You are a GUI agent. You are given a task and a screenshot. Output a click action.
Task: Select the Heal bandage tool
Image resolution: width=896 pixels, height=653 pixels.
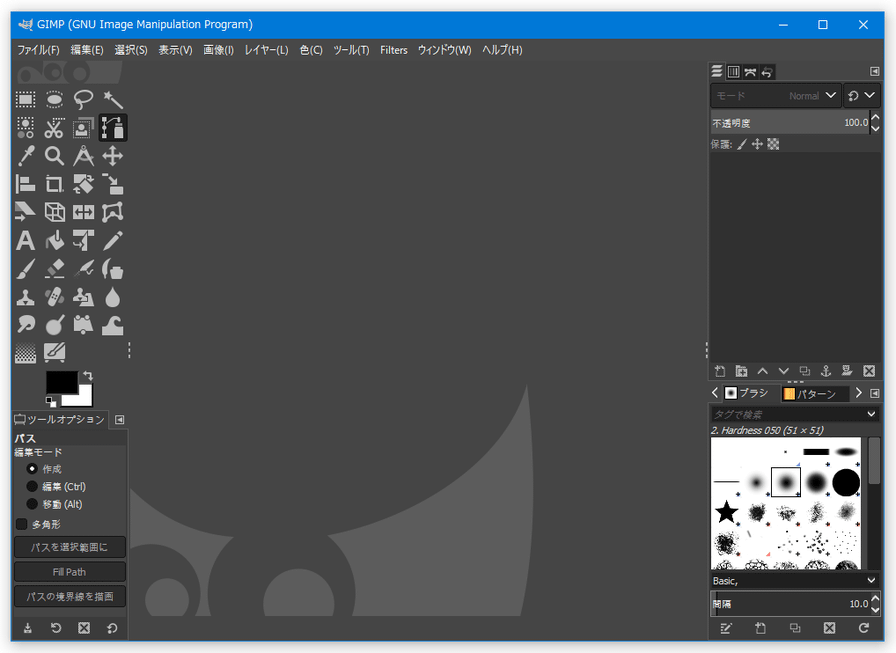point(54,297)
